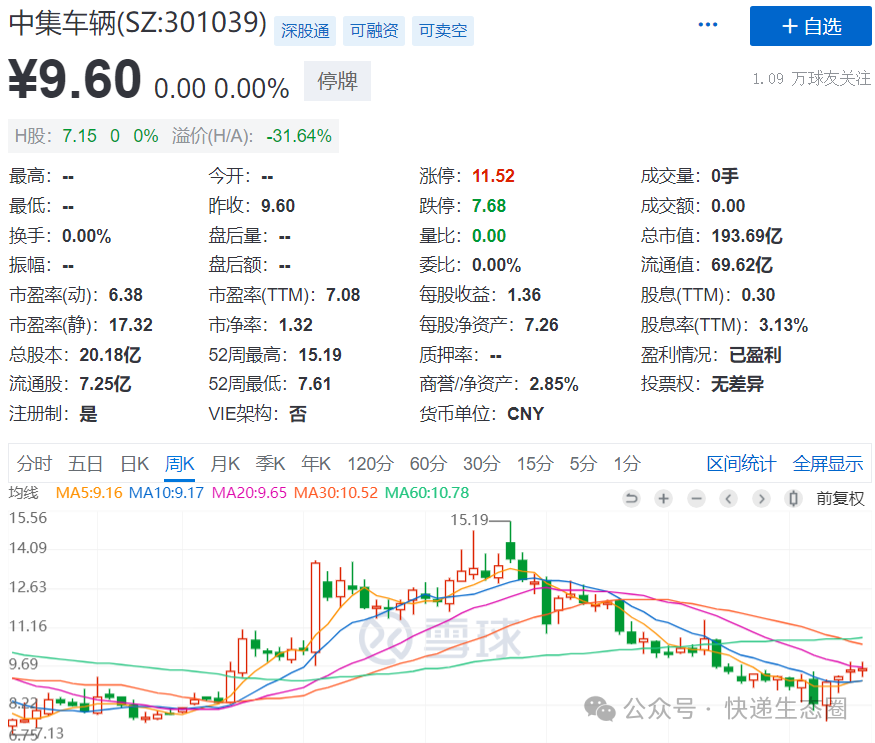Viewport: 875px width, 743px height.
Task: Click the 溢价(H/A) -31.64% value
Action: pos(252,136)
